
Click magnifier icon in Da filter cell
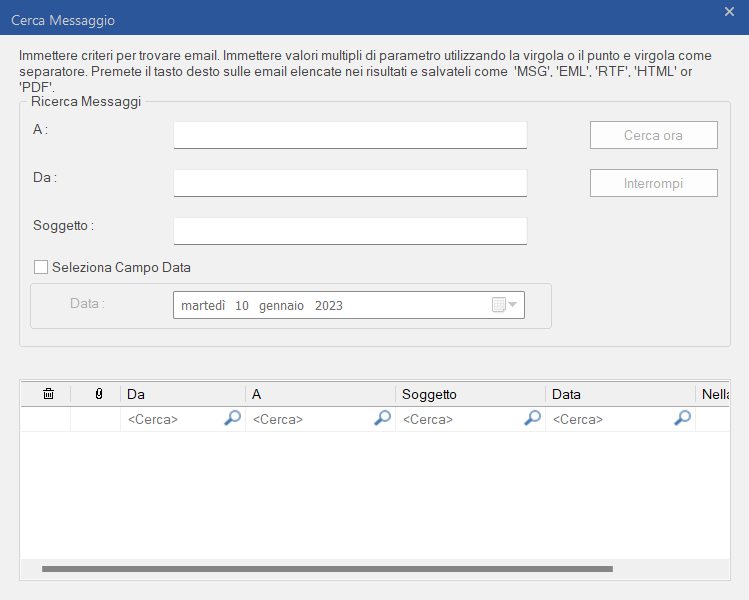click(x=232, y=419)
